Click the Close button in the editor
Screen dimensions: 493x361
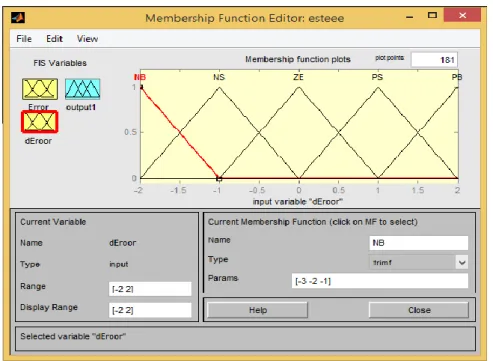point(419,310)
